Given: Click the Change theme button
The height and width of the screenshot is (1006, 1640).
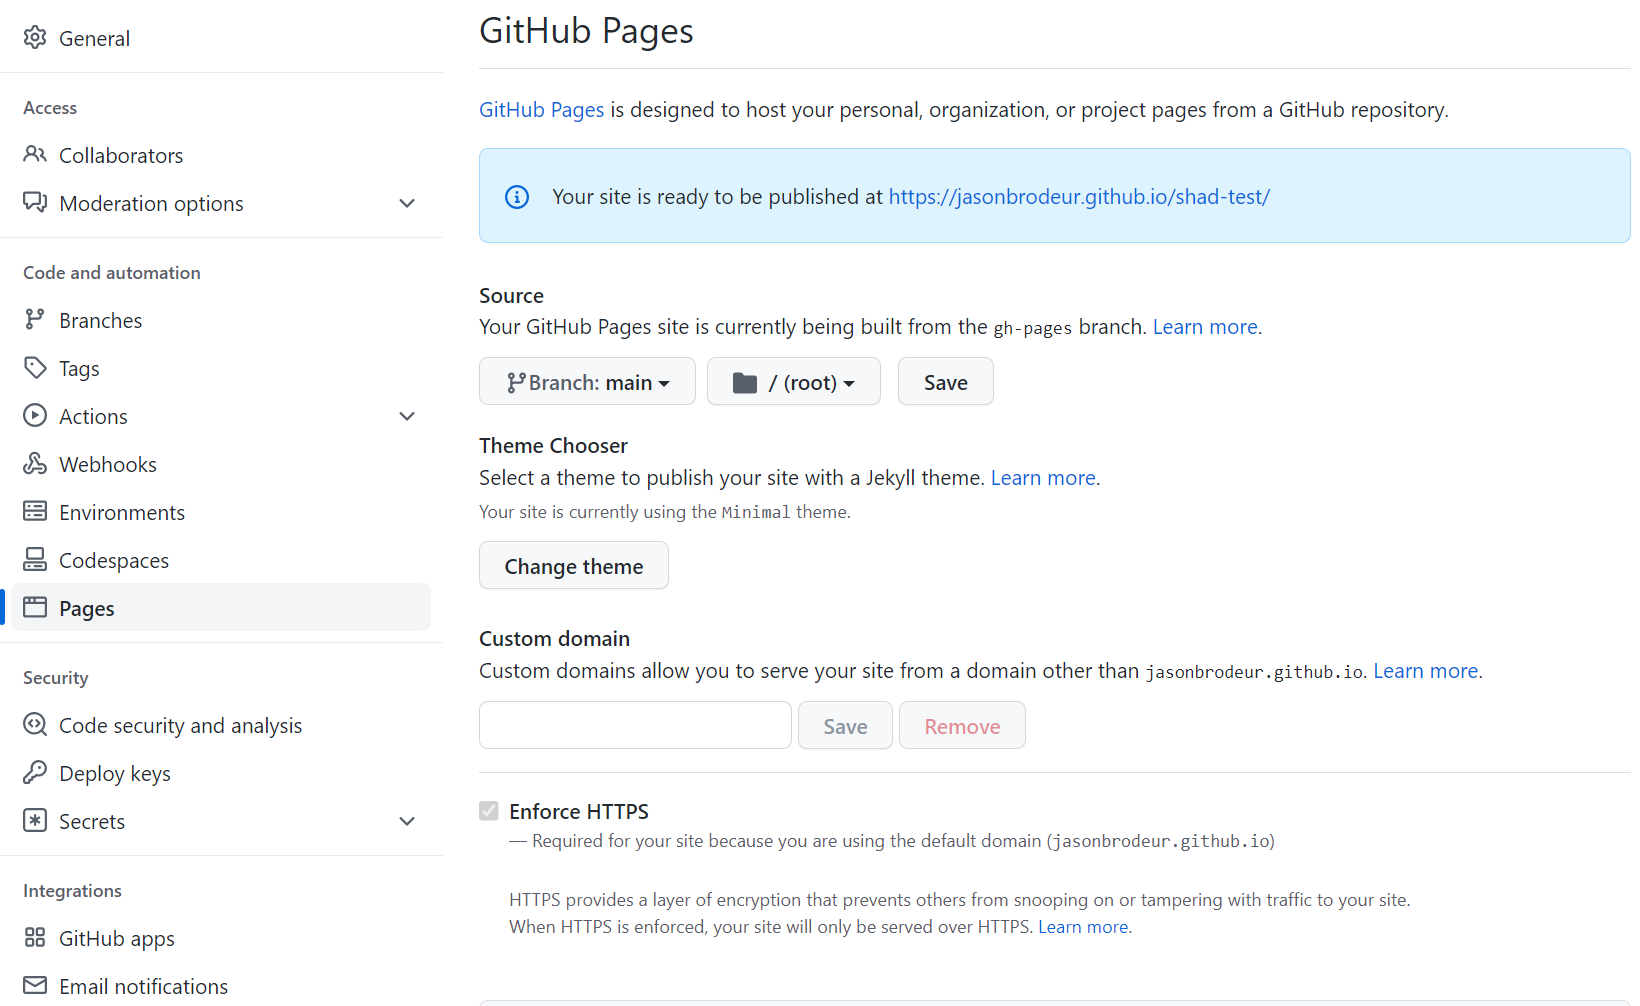Looking at the screenshot, I should pyautogui.click(x=574, y=566).
